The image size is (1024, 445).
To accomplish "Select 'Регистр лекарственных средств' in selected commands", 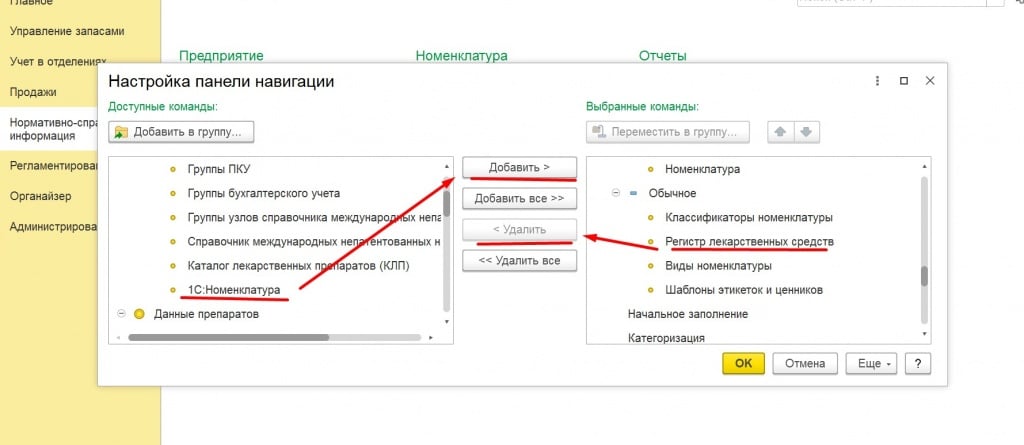I will coord(750,242).
